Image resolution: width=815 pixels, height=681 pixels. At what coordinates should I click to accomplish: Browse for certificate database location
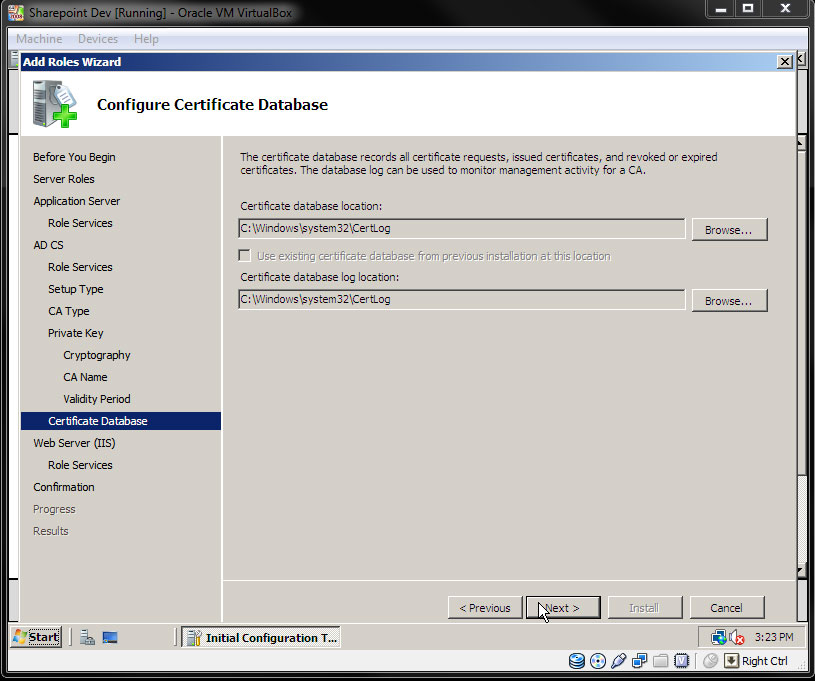click(x=729, y=230)
